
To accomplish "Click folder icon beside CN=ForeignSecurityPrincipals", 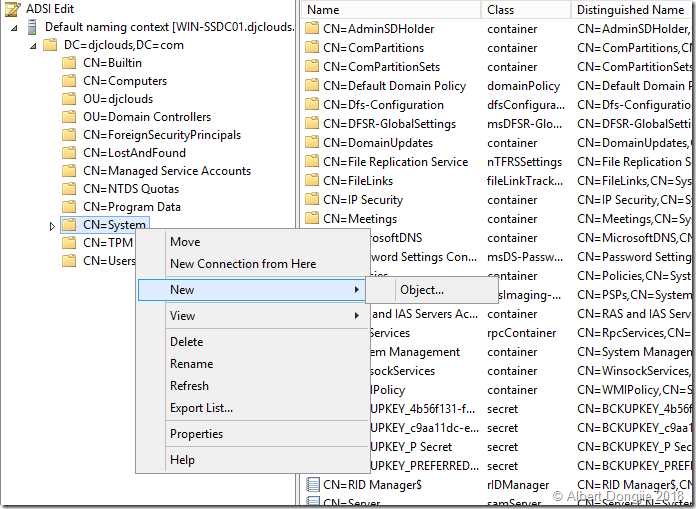I will click(x=69, y=135).
